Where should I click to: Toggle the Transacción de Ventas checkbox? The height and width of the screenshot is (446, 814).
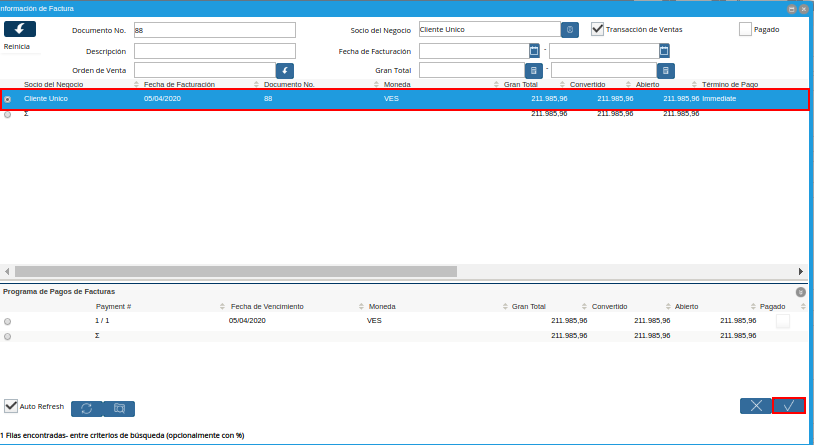pyautogui.click(x=597, y=29)
